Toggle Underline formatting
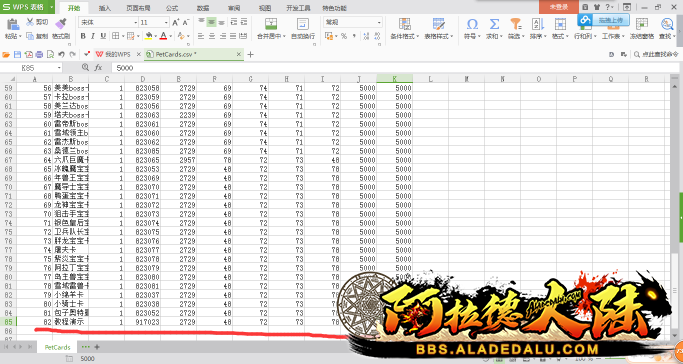683x364 pixels. coord(103,36)
